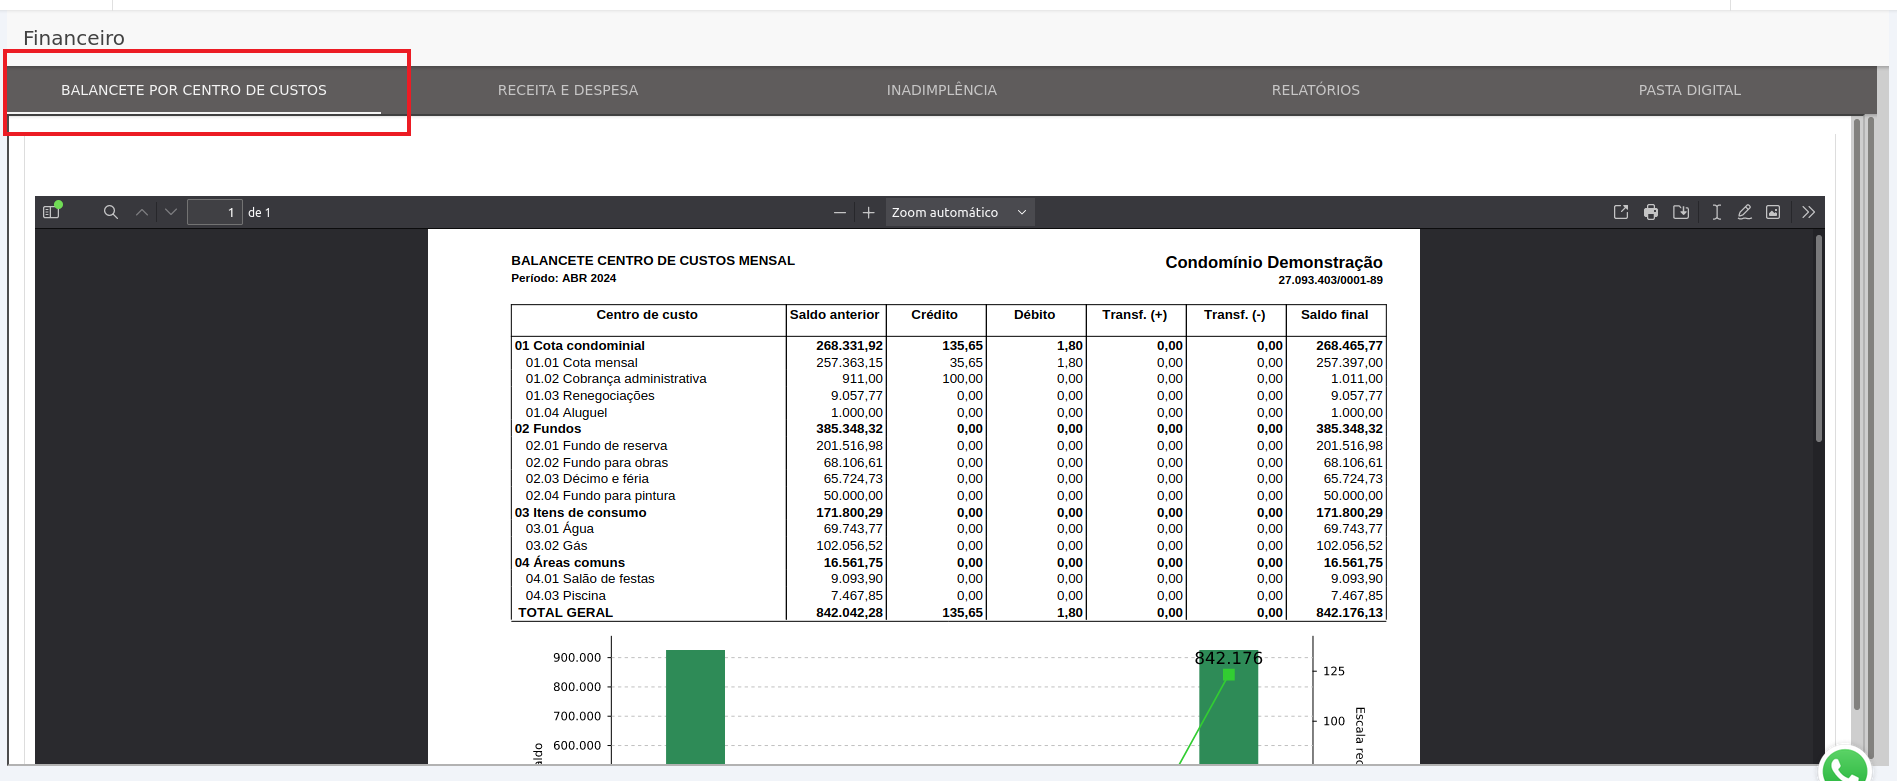Viewport: 1897px width, 781px height.
Task: Click the Financeiro heading
Action: [x=74, y=38]
